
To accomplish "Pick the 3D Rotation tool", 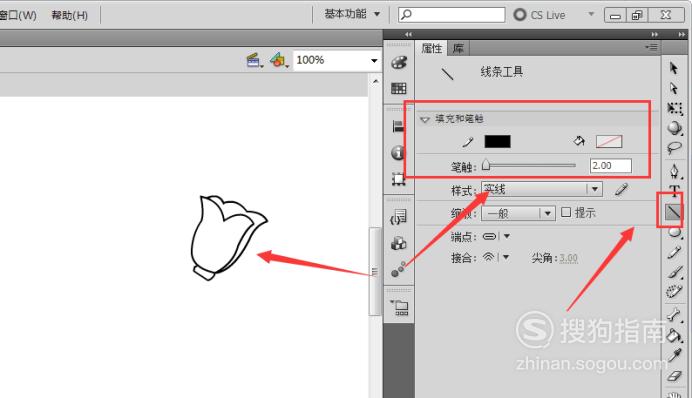I will (x=674, y=128).
